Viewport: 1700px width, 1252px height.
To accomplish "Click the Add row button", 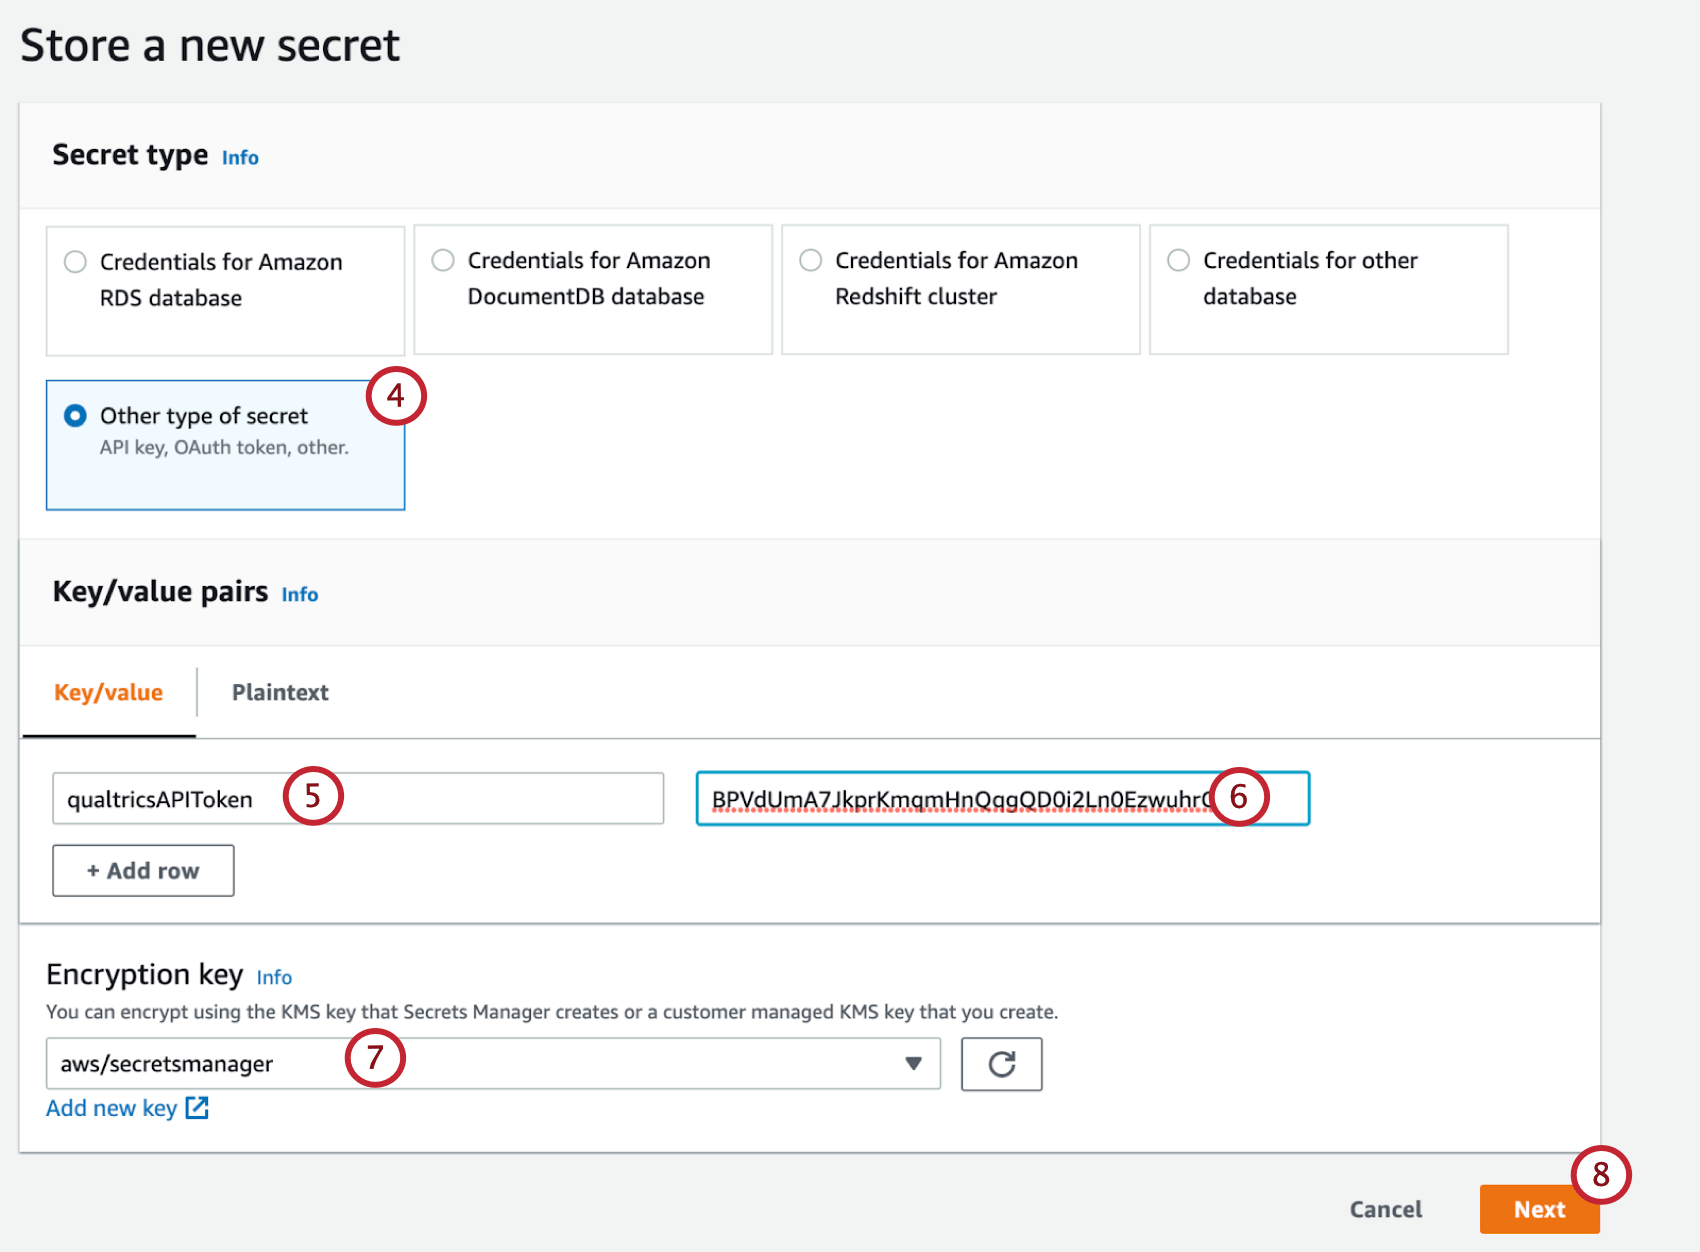I will 142,870.
